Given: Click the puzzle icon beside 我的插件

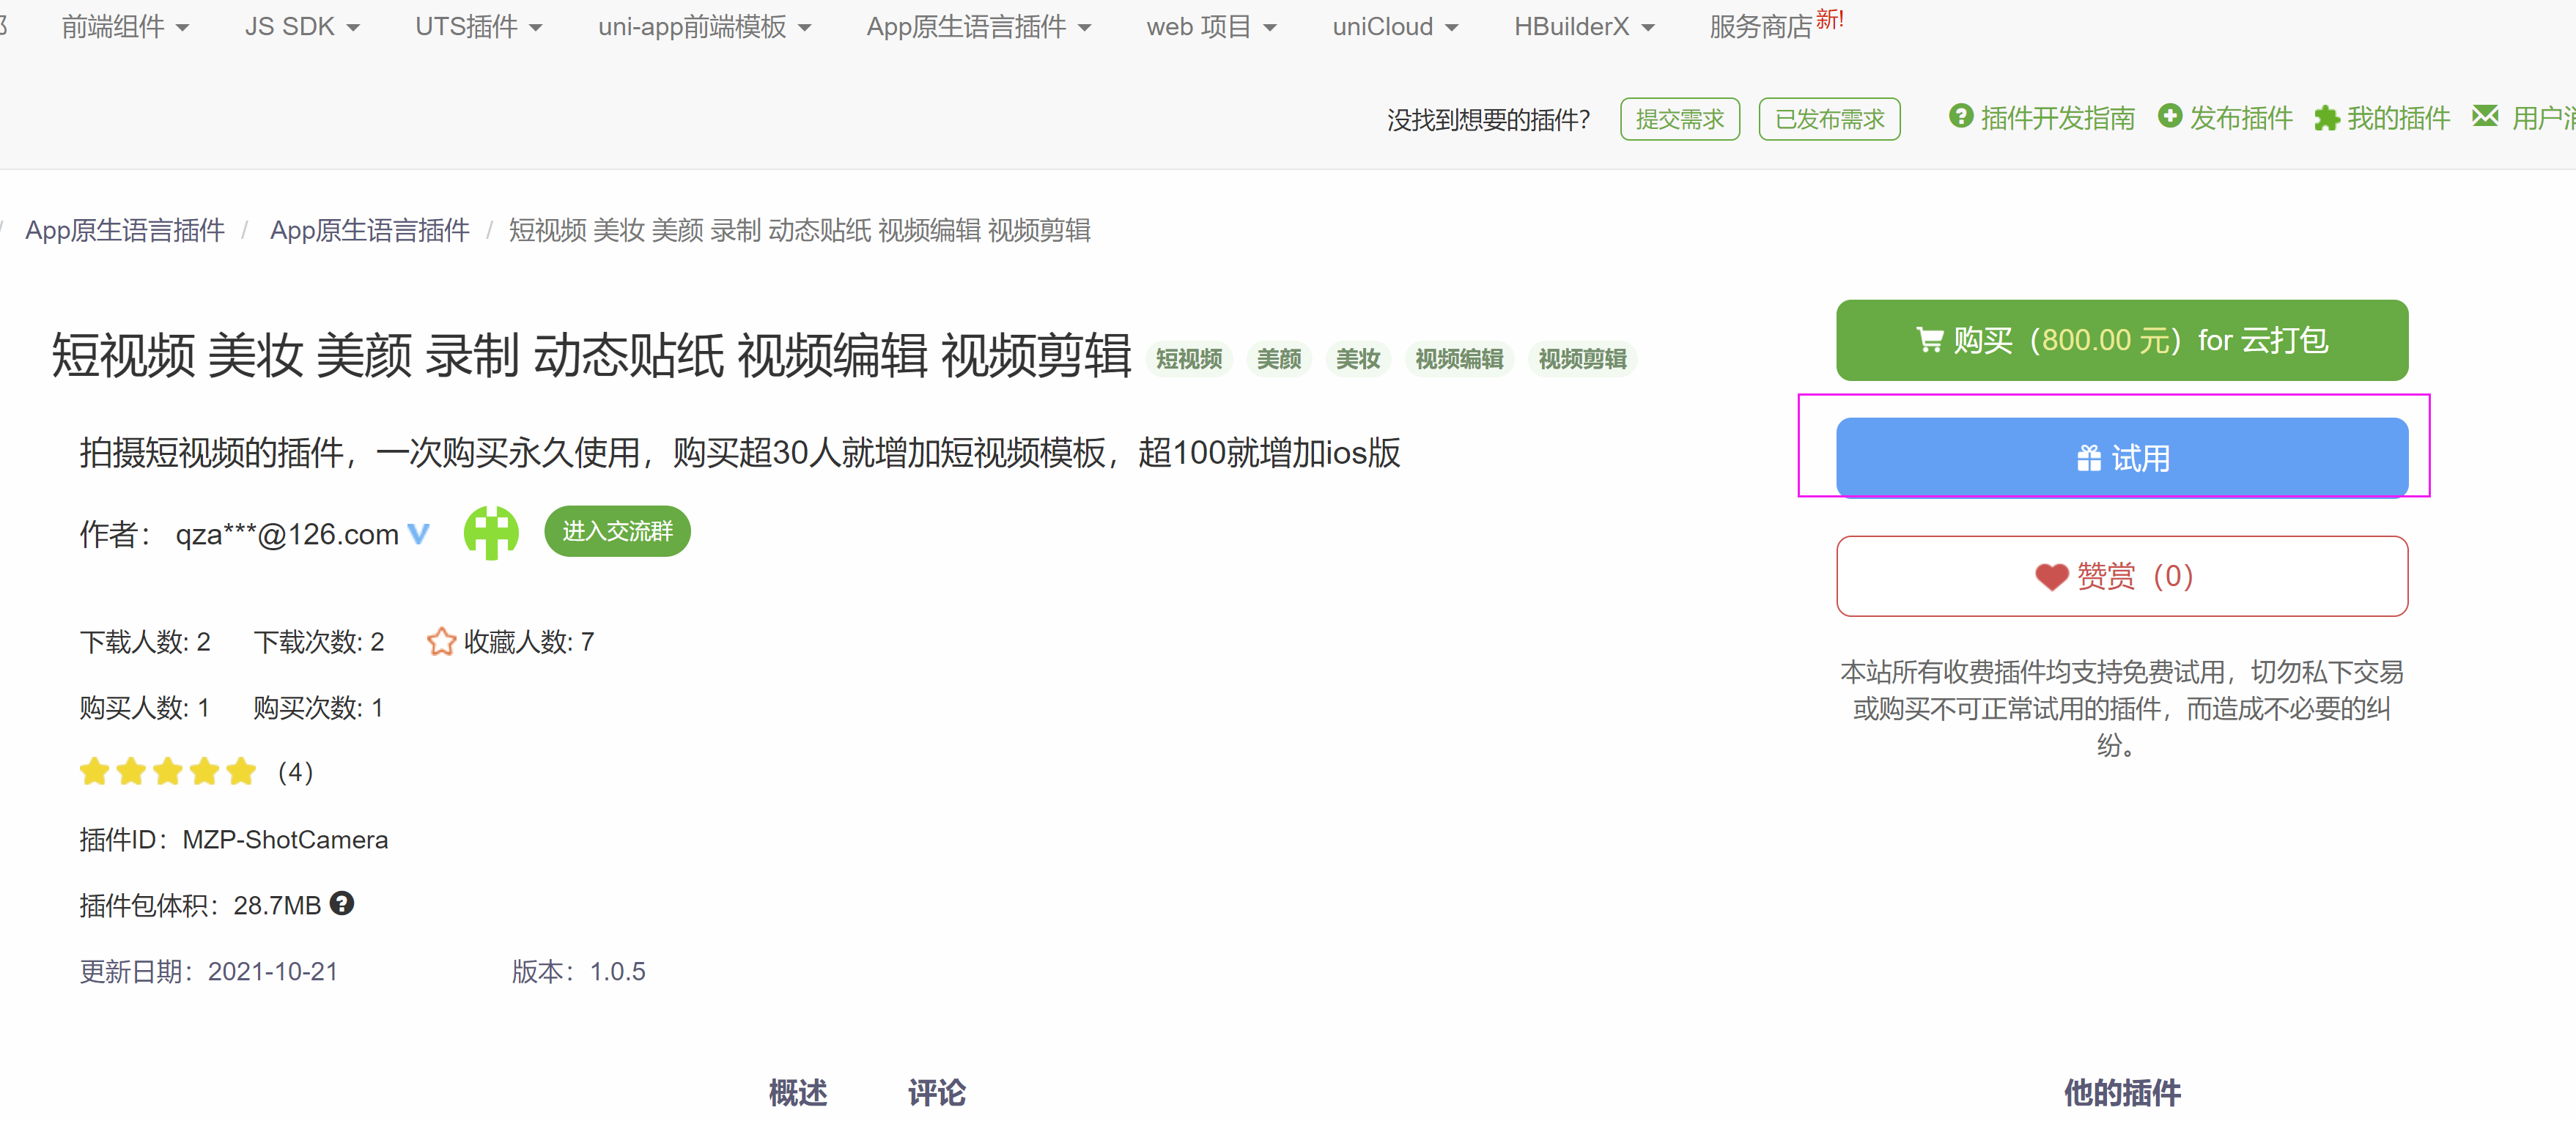Looking at the screenshot, I should click(2326, 118).
